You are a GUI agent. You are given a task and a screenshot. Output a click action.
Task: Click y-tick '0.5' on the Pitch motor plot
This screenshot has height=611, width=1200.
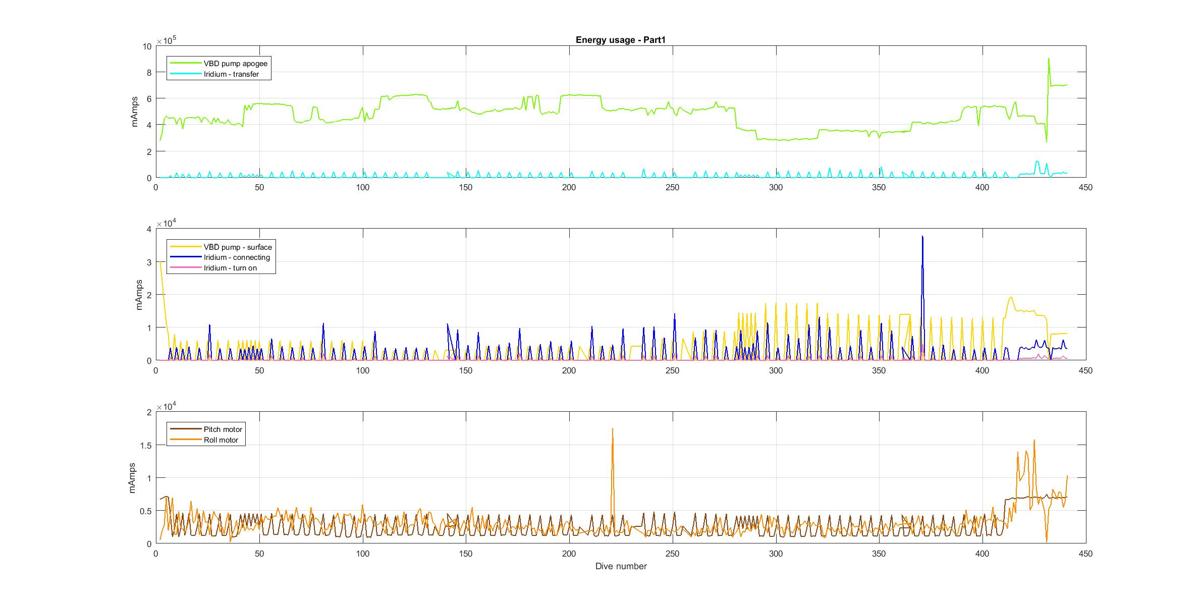(x=145, y=511)
